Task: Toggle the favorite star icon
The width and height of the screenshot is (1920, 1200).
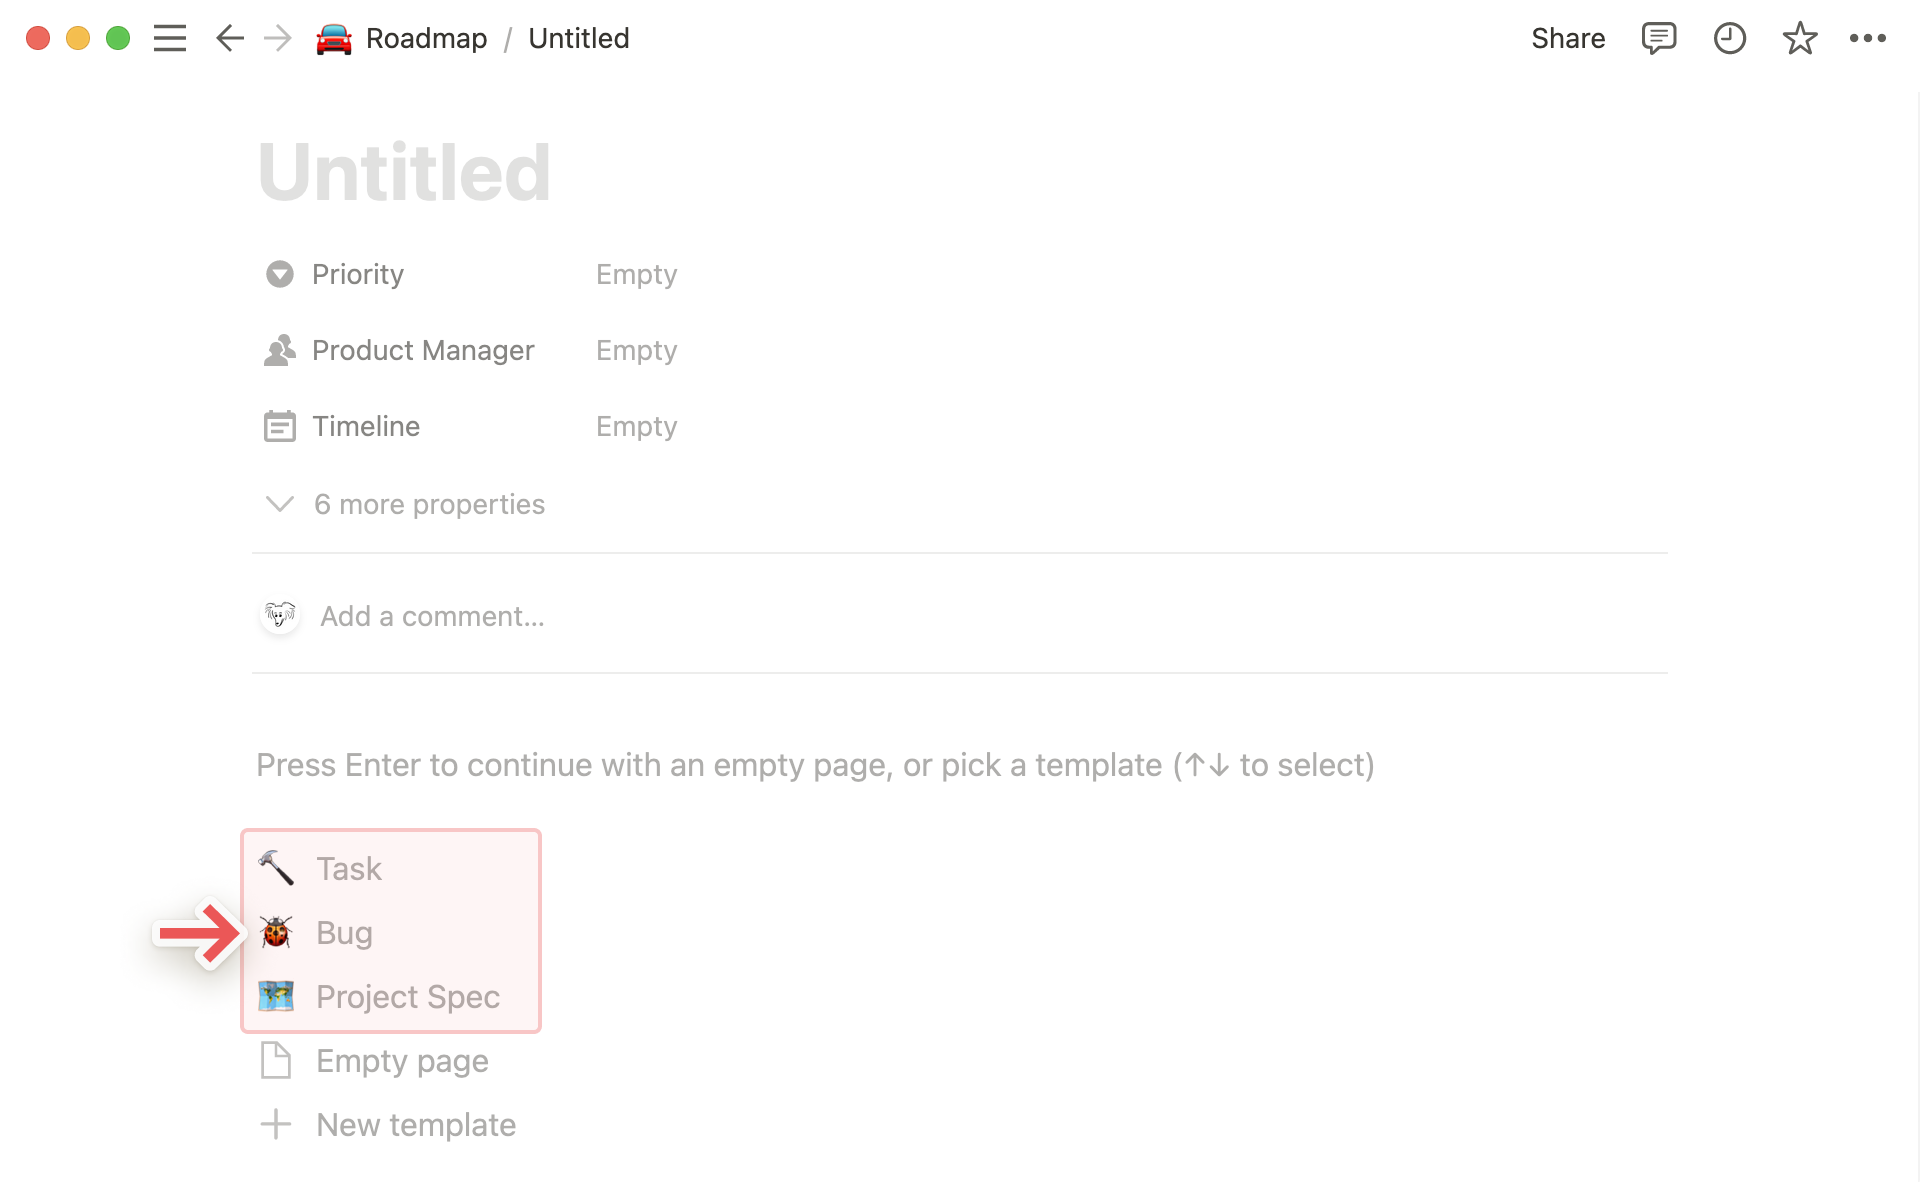Action: coord(1798,37)
